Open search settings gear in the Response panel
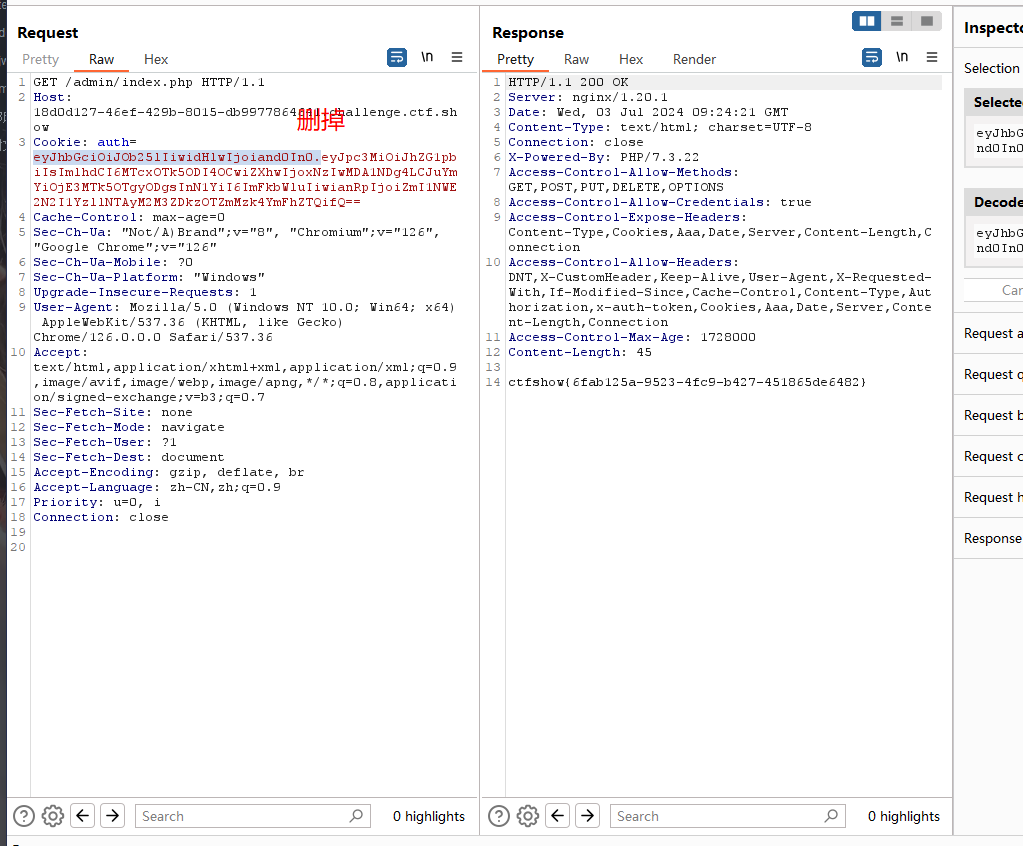The width and height of the screenshot is (1023, 846). click(527, 816)
